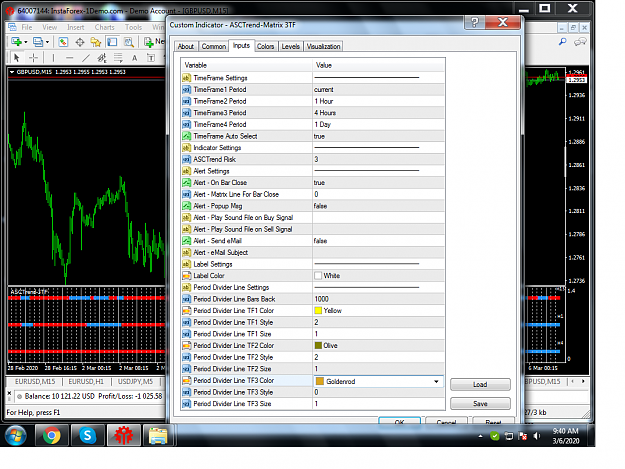
Task: Select the Fibonacci Retracement tool
Action: [x=118, y=58]
